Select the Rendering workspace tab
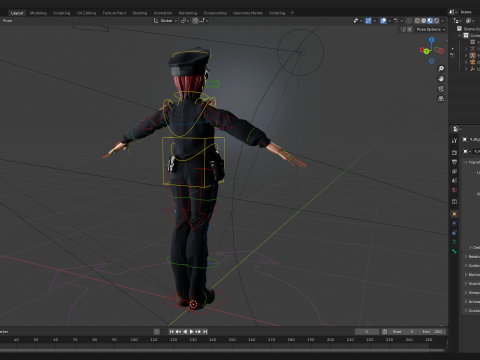Viewport: 480px width, 360px height. pos(188,13)
